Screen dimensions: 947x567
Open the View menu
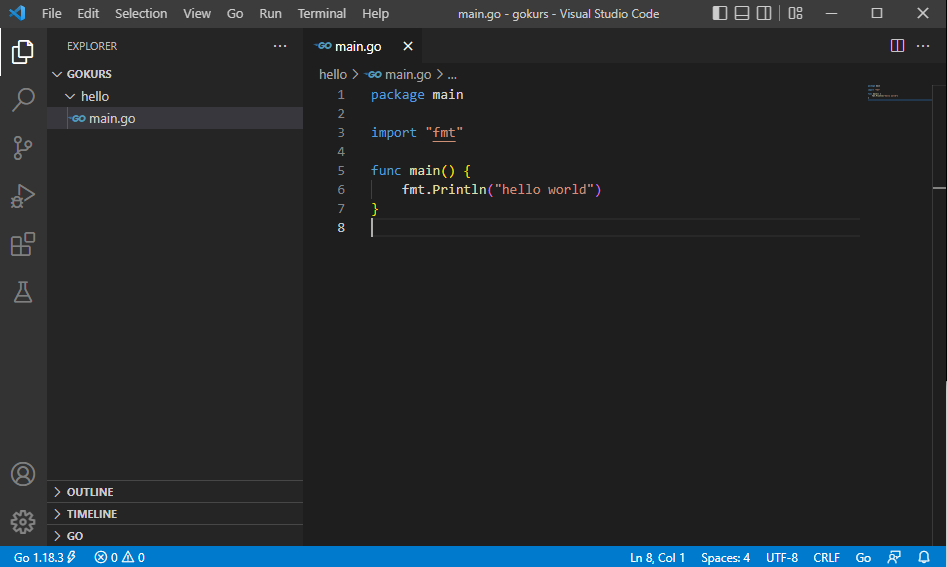point(197,13)
